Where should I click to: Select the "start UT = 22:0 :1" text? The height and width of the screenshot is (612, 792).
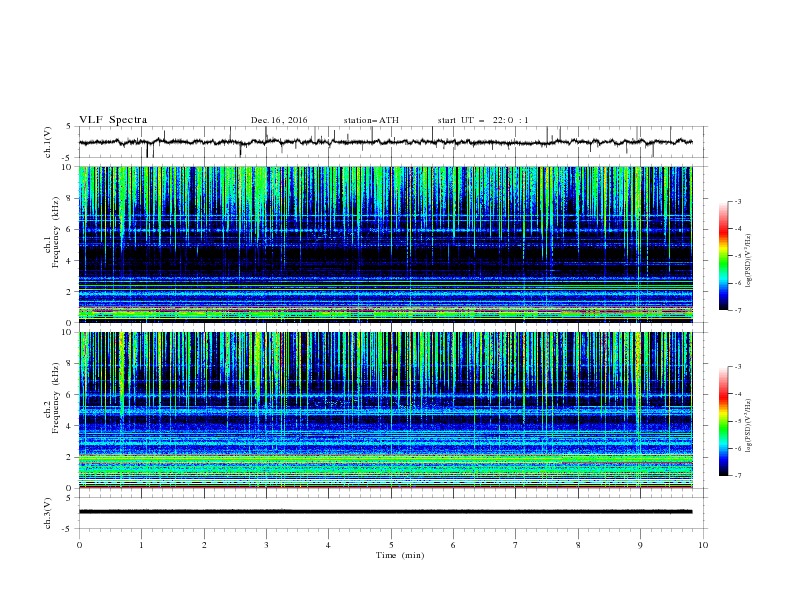pyautogui.click(x=483, y=120)
